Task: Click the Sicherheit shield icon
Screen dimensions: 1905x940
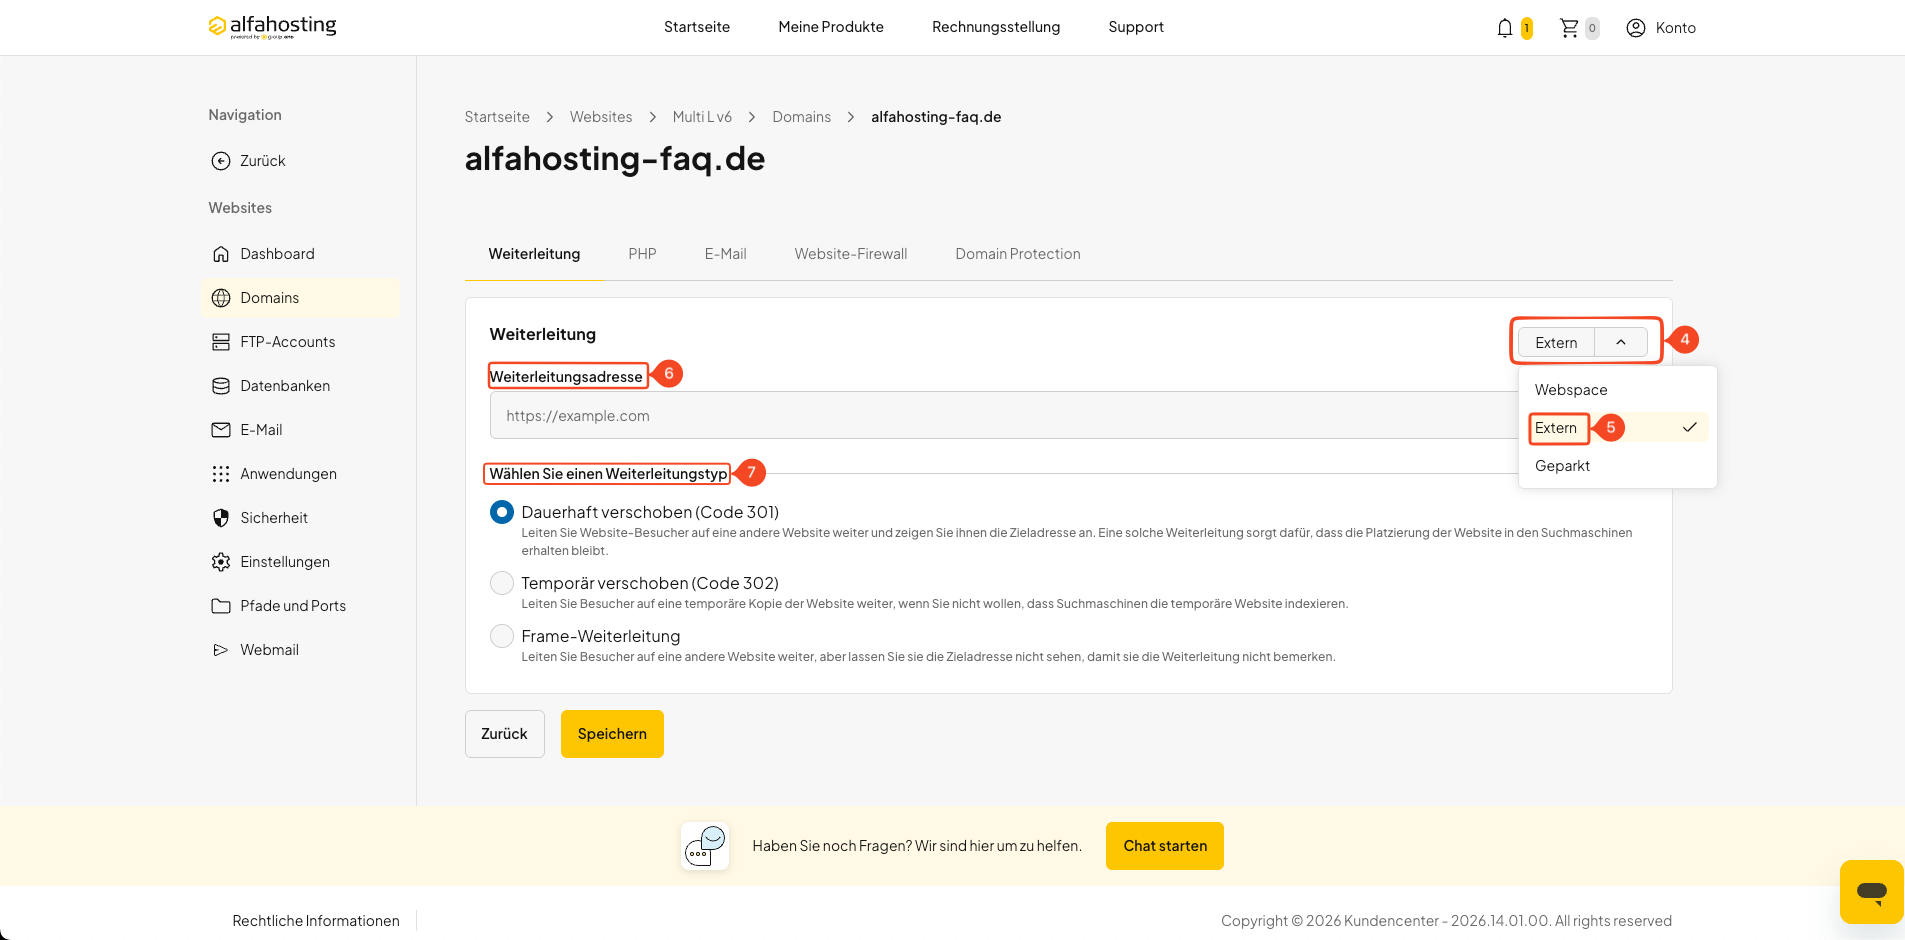Action: pyautogui.click(x=221, y=518)
